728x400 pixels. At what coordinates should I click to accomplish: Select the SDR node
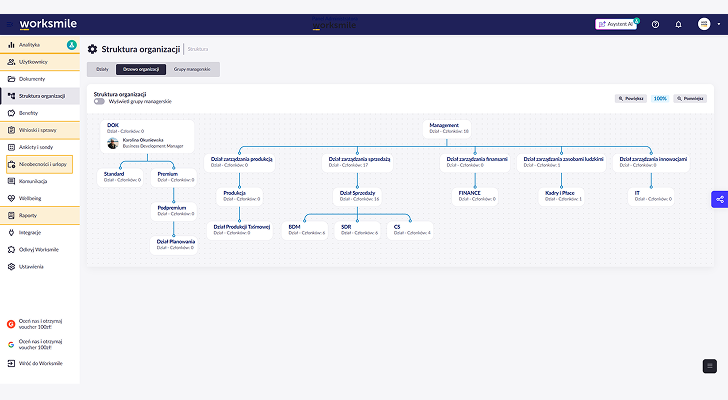(x=358, y=230)
